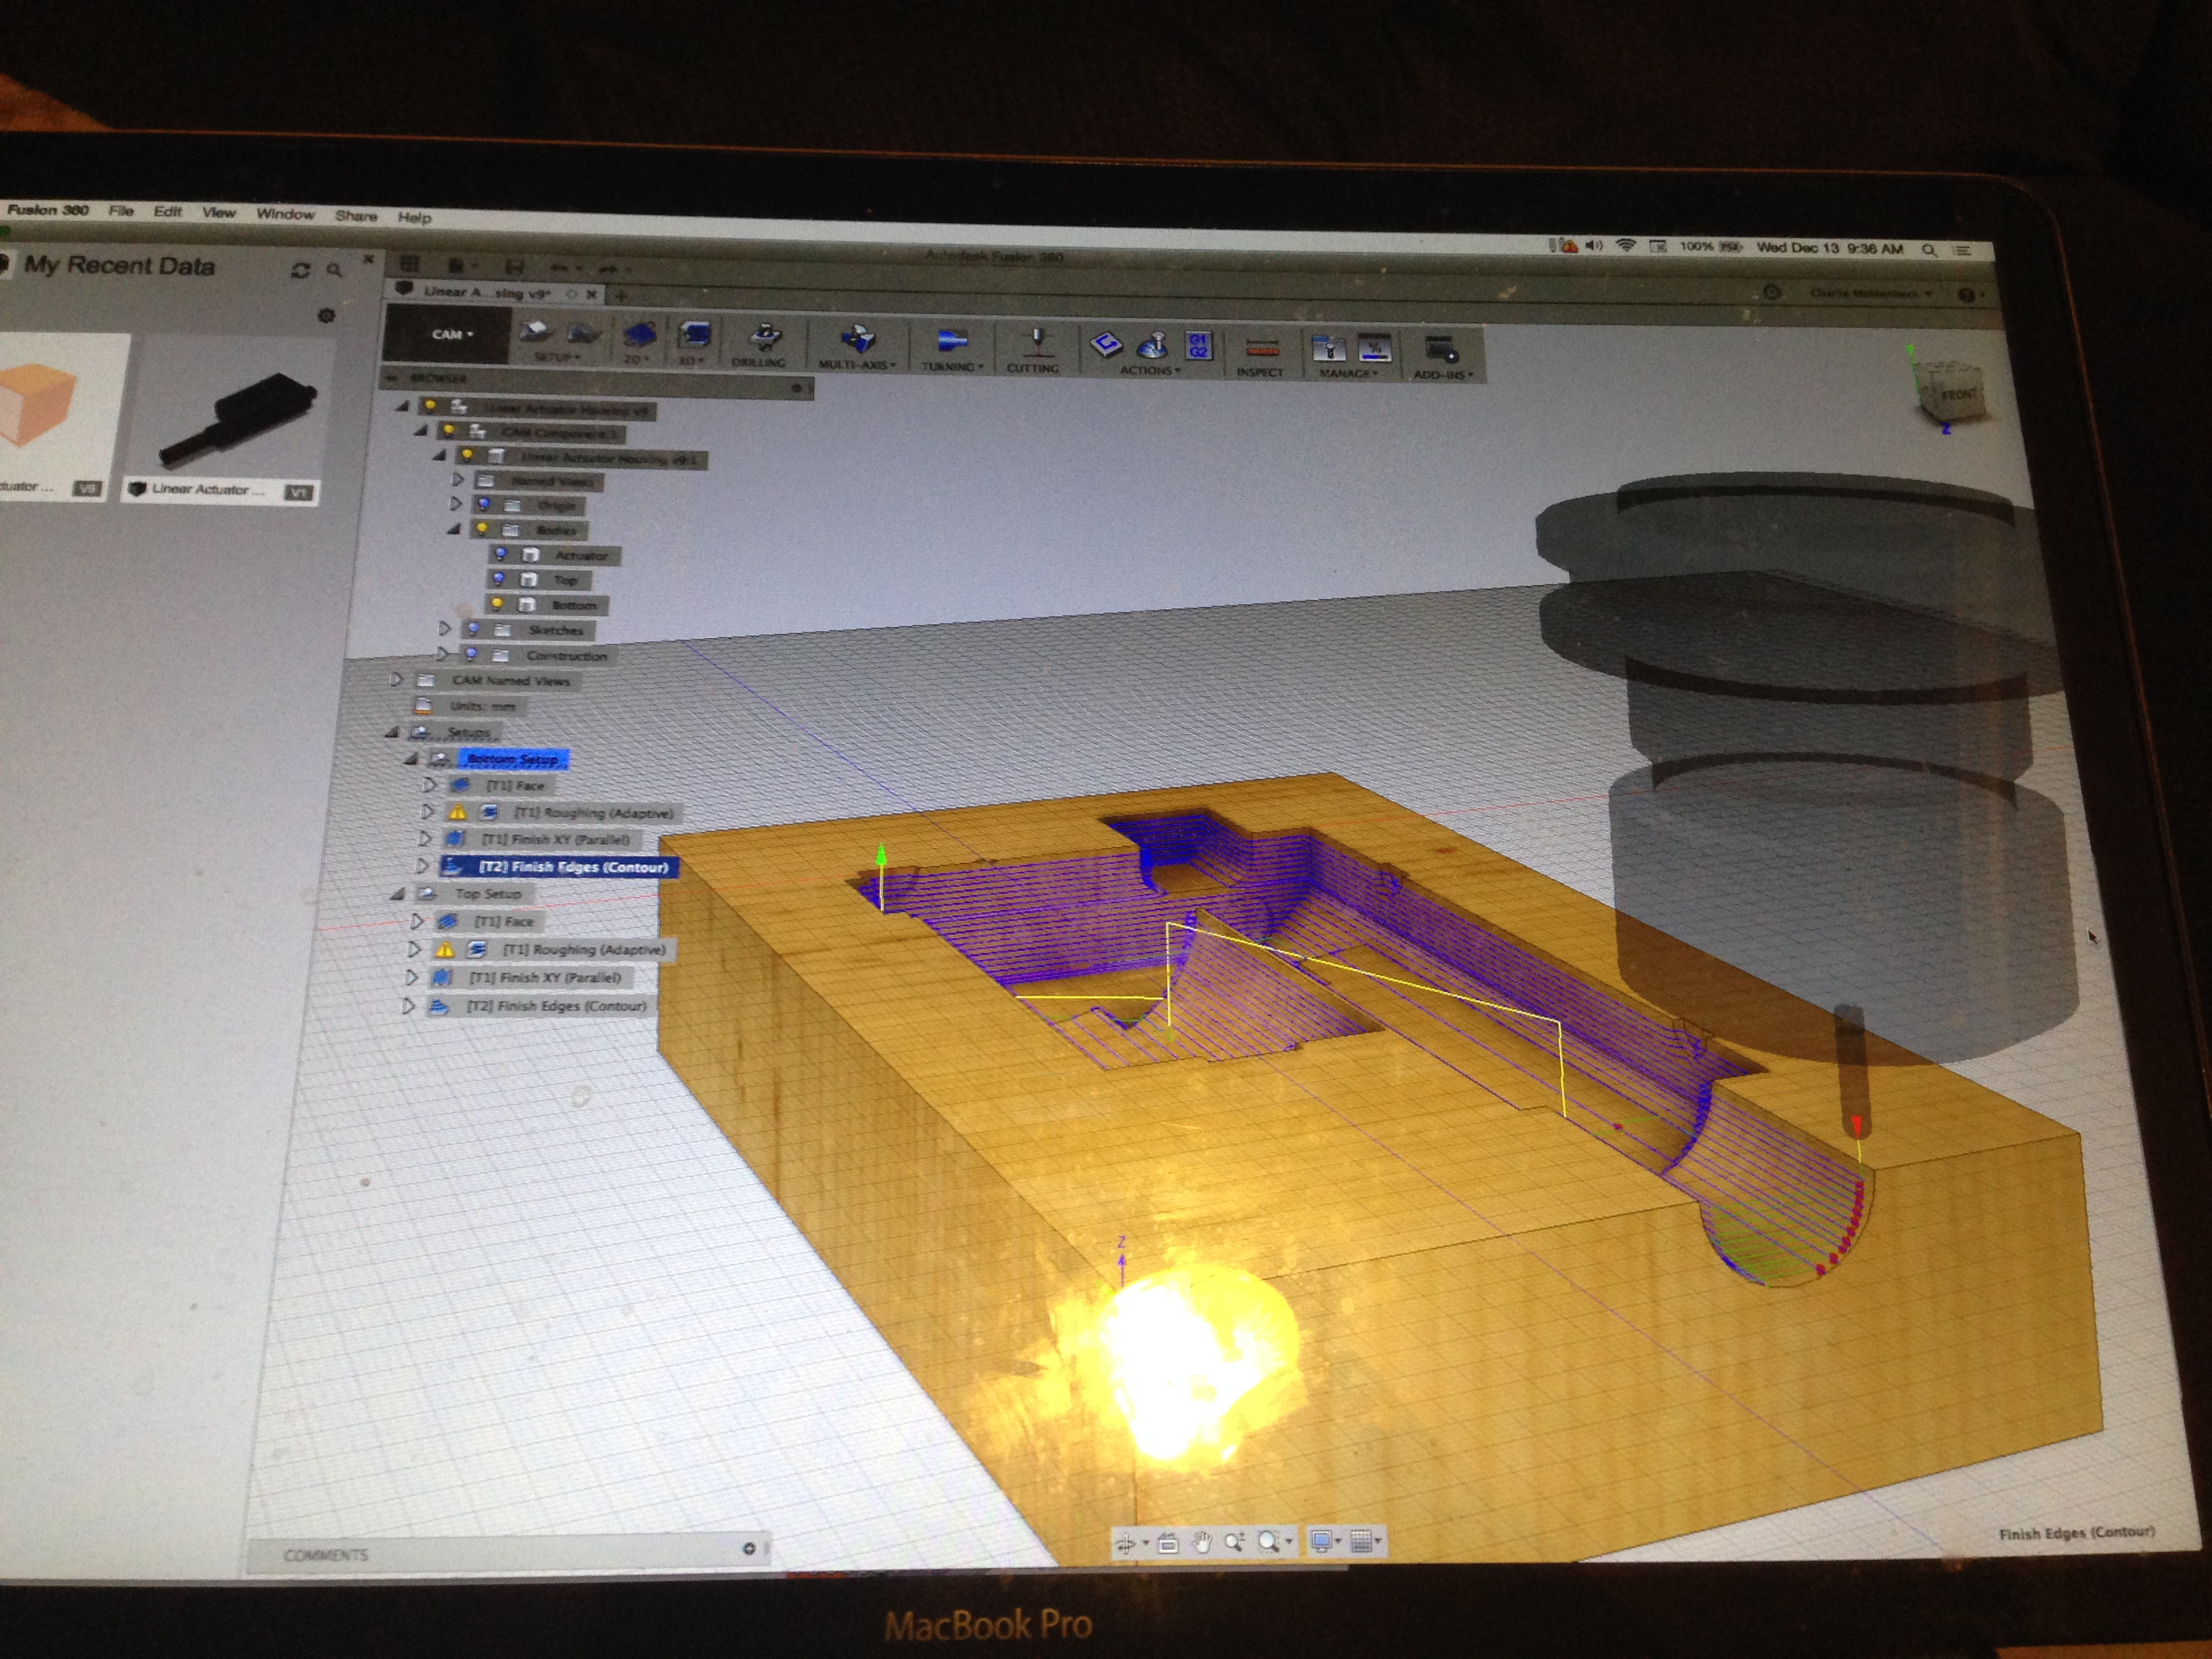This screenshot has width=2212, height=1659.
Task: Click the New Setup icon in toolbar
Action: coord(537,332)
